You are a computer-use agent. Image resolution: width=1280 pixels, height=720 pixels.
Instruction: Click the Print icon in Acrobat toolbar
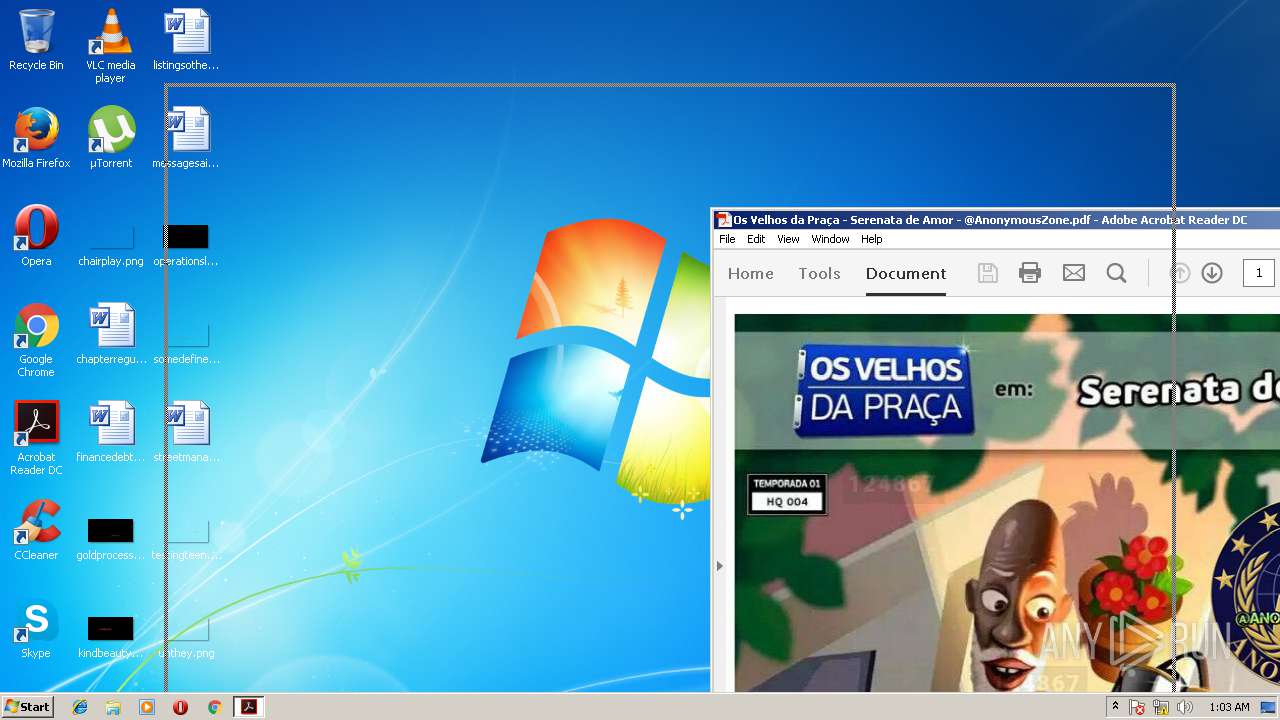pyautogui.click(x=1030, y=273)
